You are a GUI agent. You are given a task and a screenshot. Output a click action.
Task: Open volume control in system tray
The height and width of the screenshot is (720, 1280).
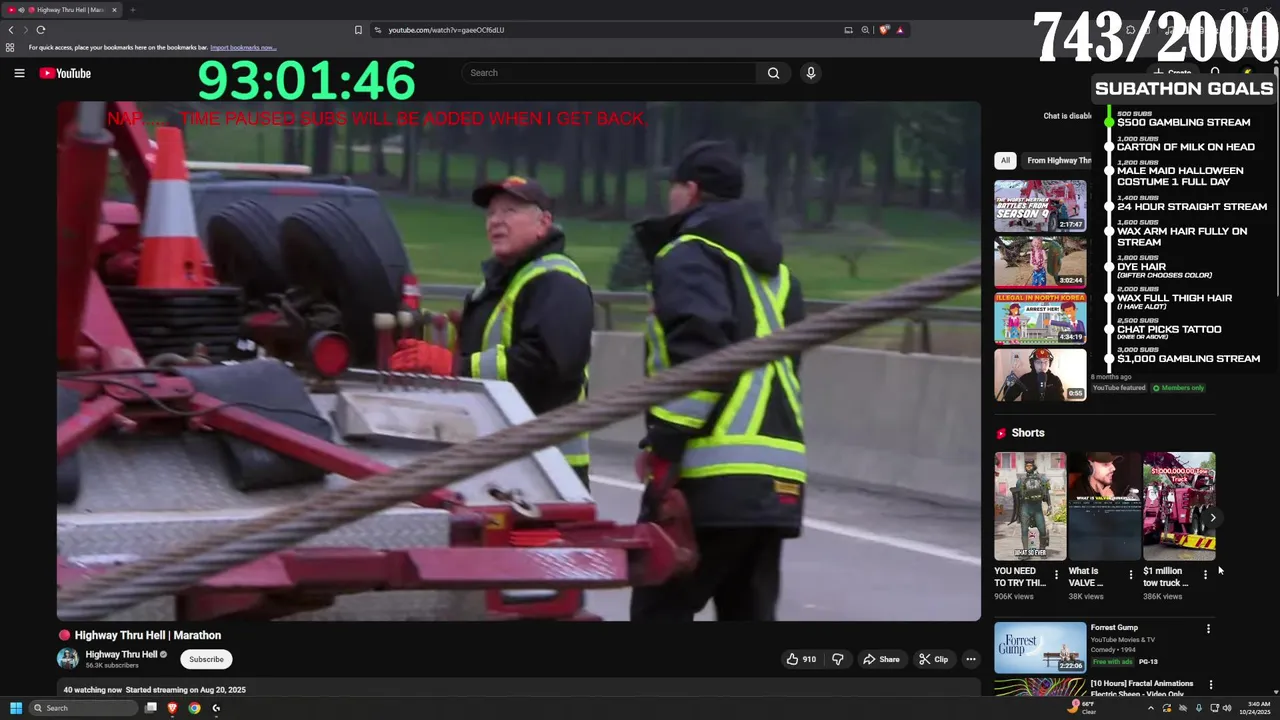point(1227,708)
